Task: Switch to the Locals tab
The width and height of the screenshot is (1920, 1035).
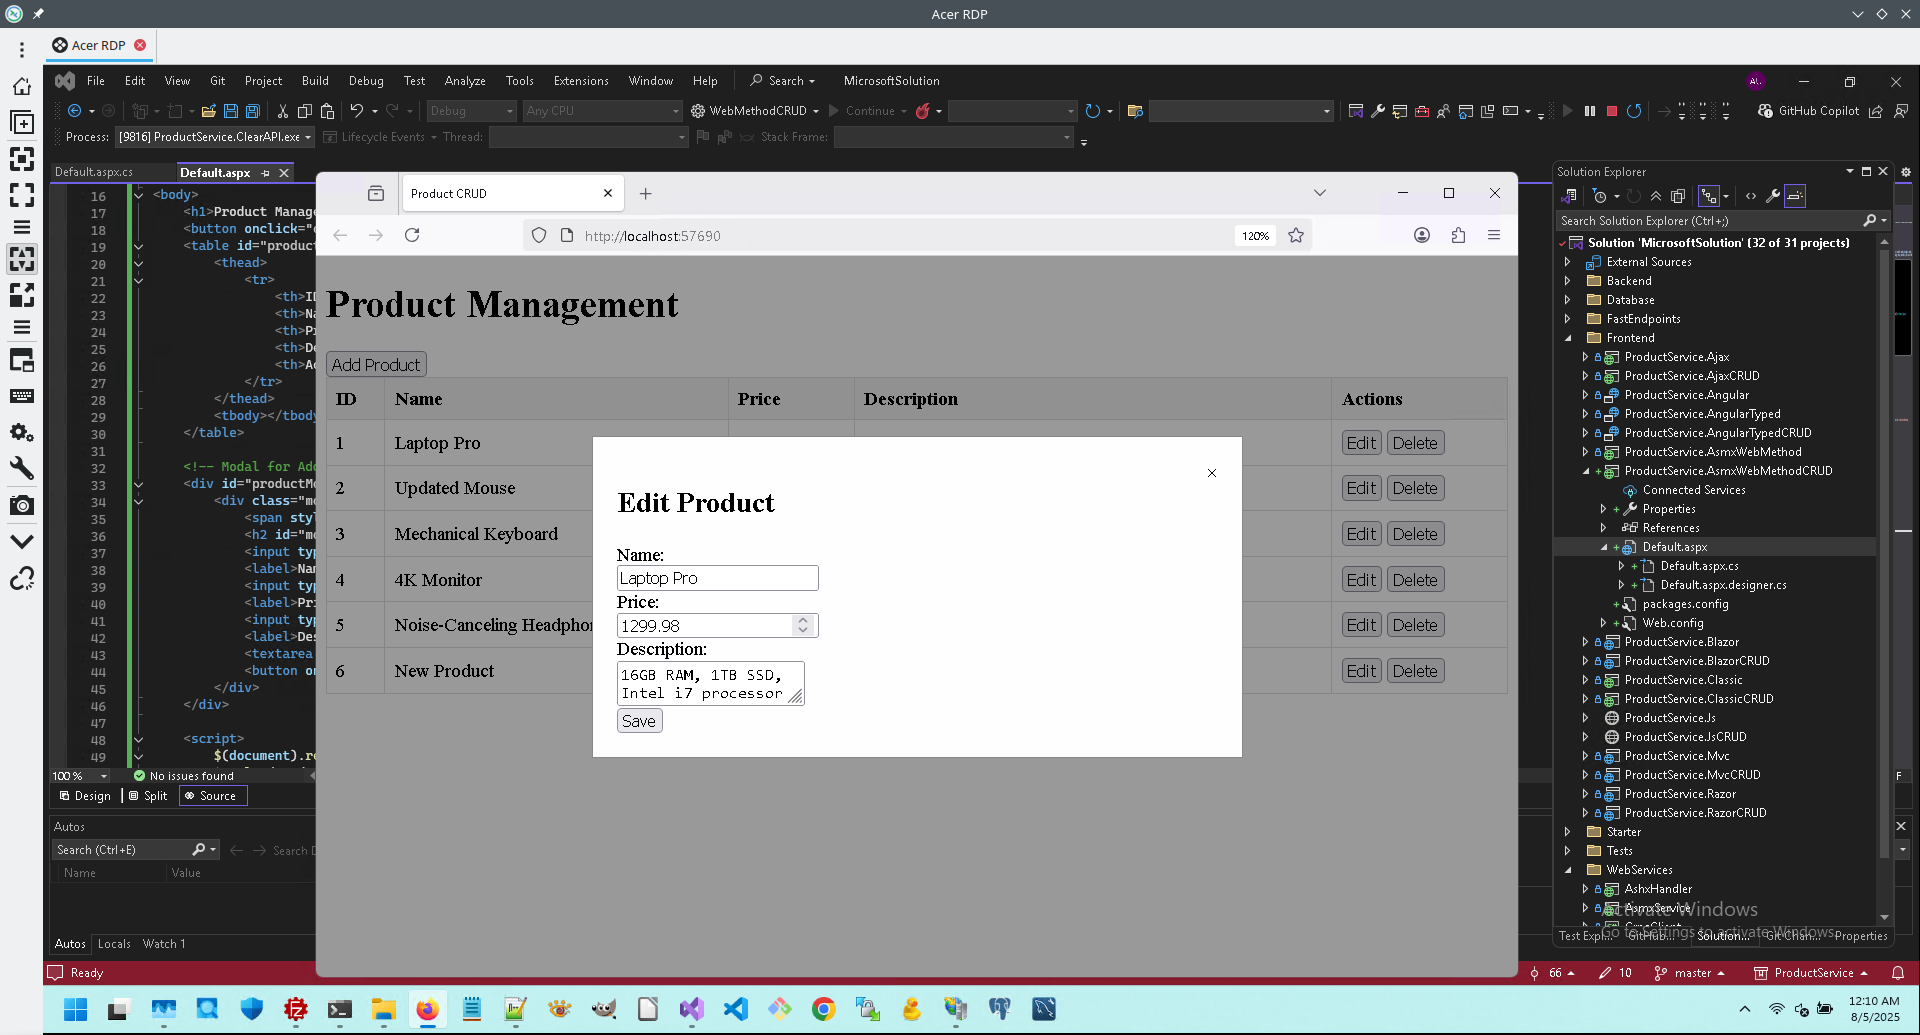Action: point(114,944)
